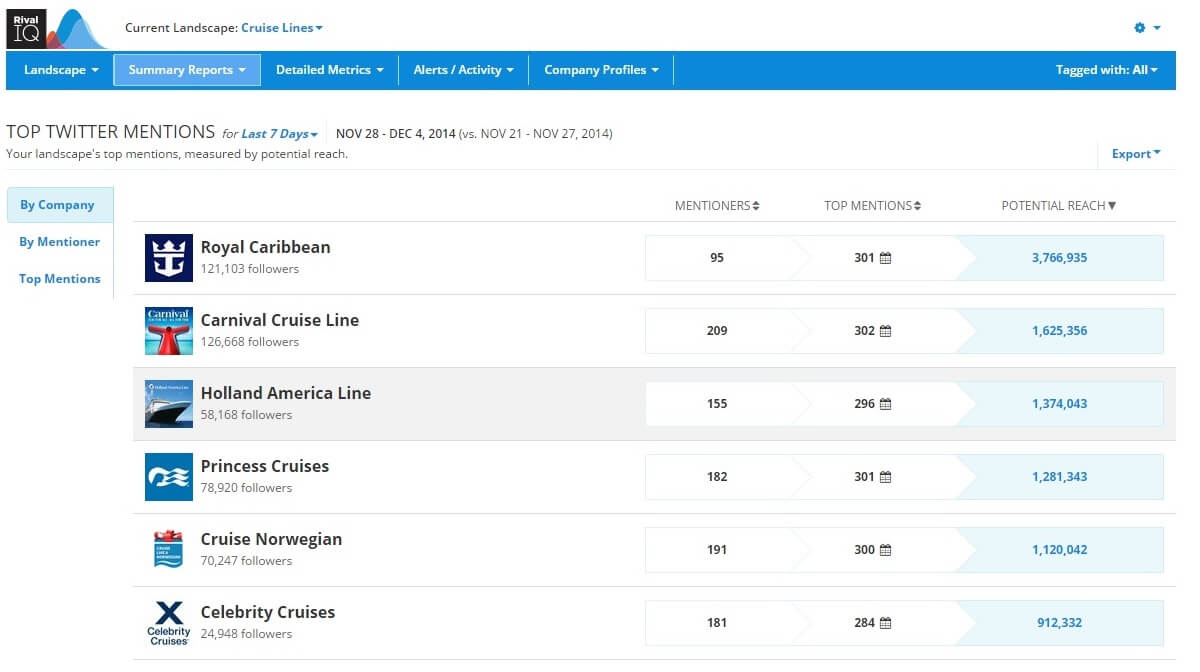Sort table by Top Mentions column
The image size is (1200, 672).
[872, 206]
